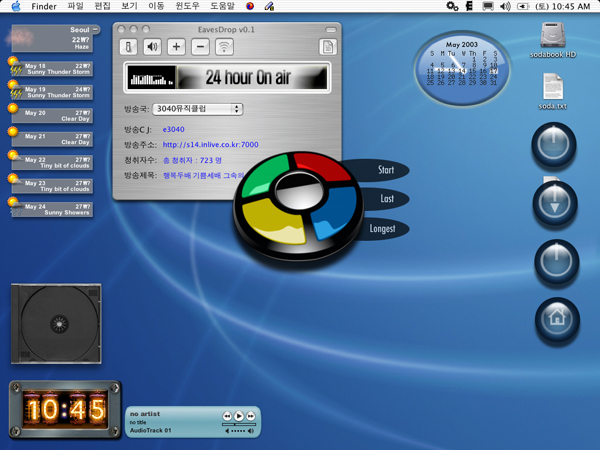The image size is (600, 450).
Task: Open the soda.txt file on desktop
Action: 553,86
